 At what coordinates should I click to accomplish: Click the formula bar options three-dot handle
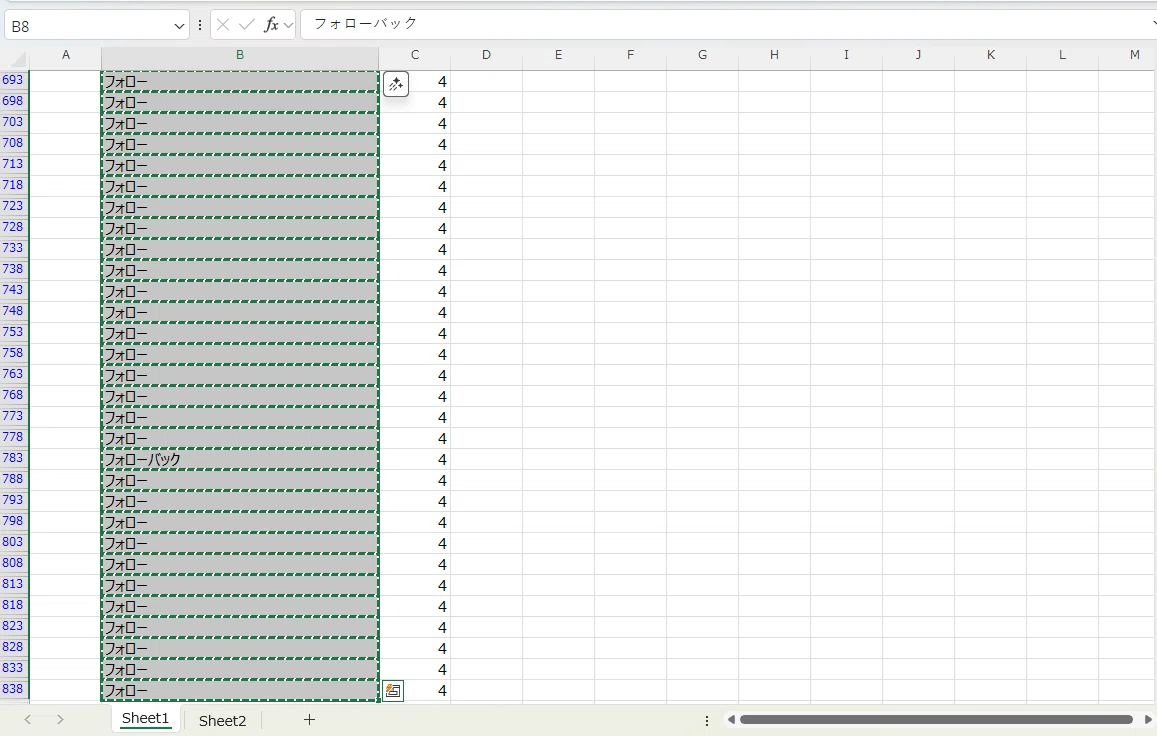pos(200,25)
